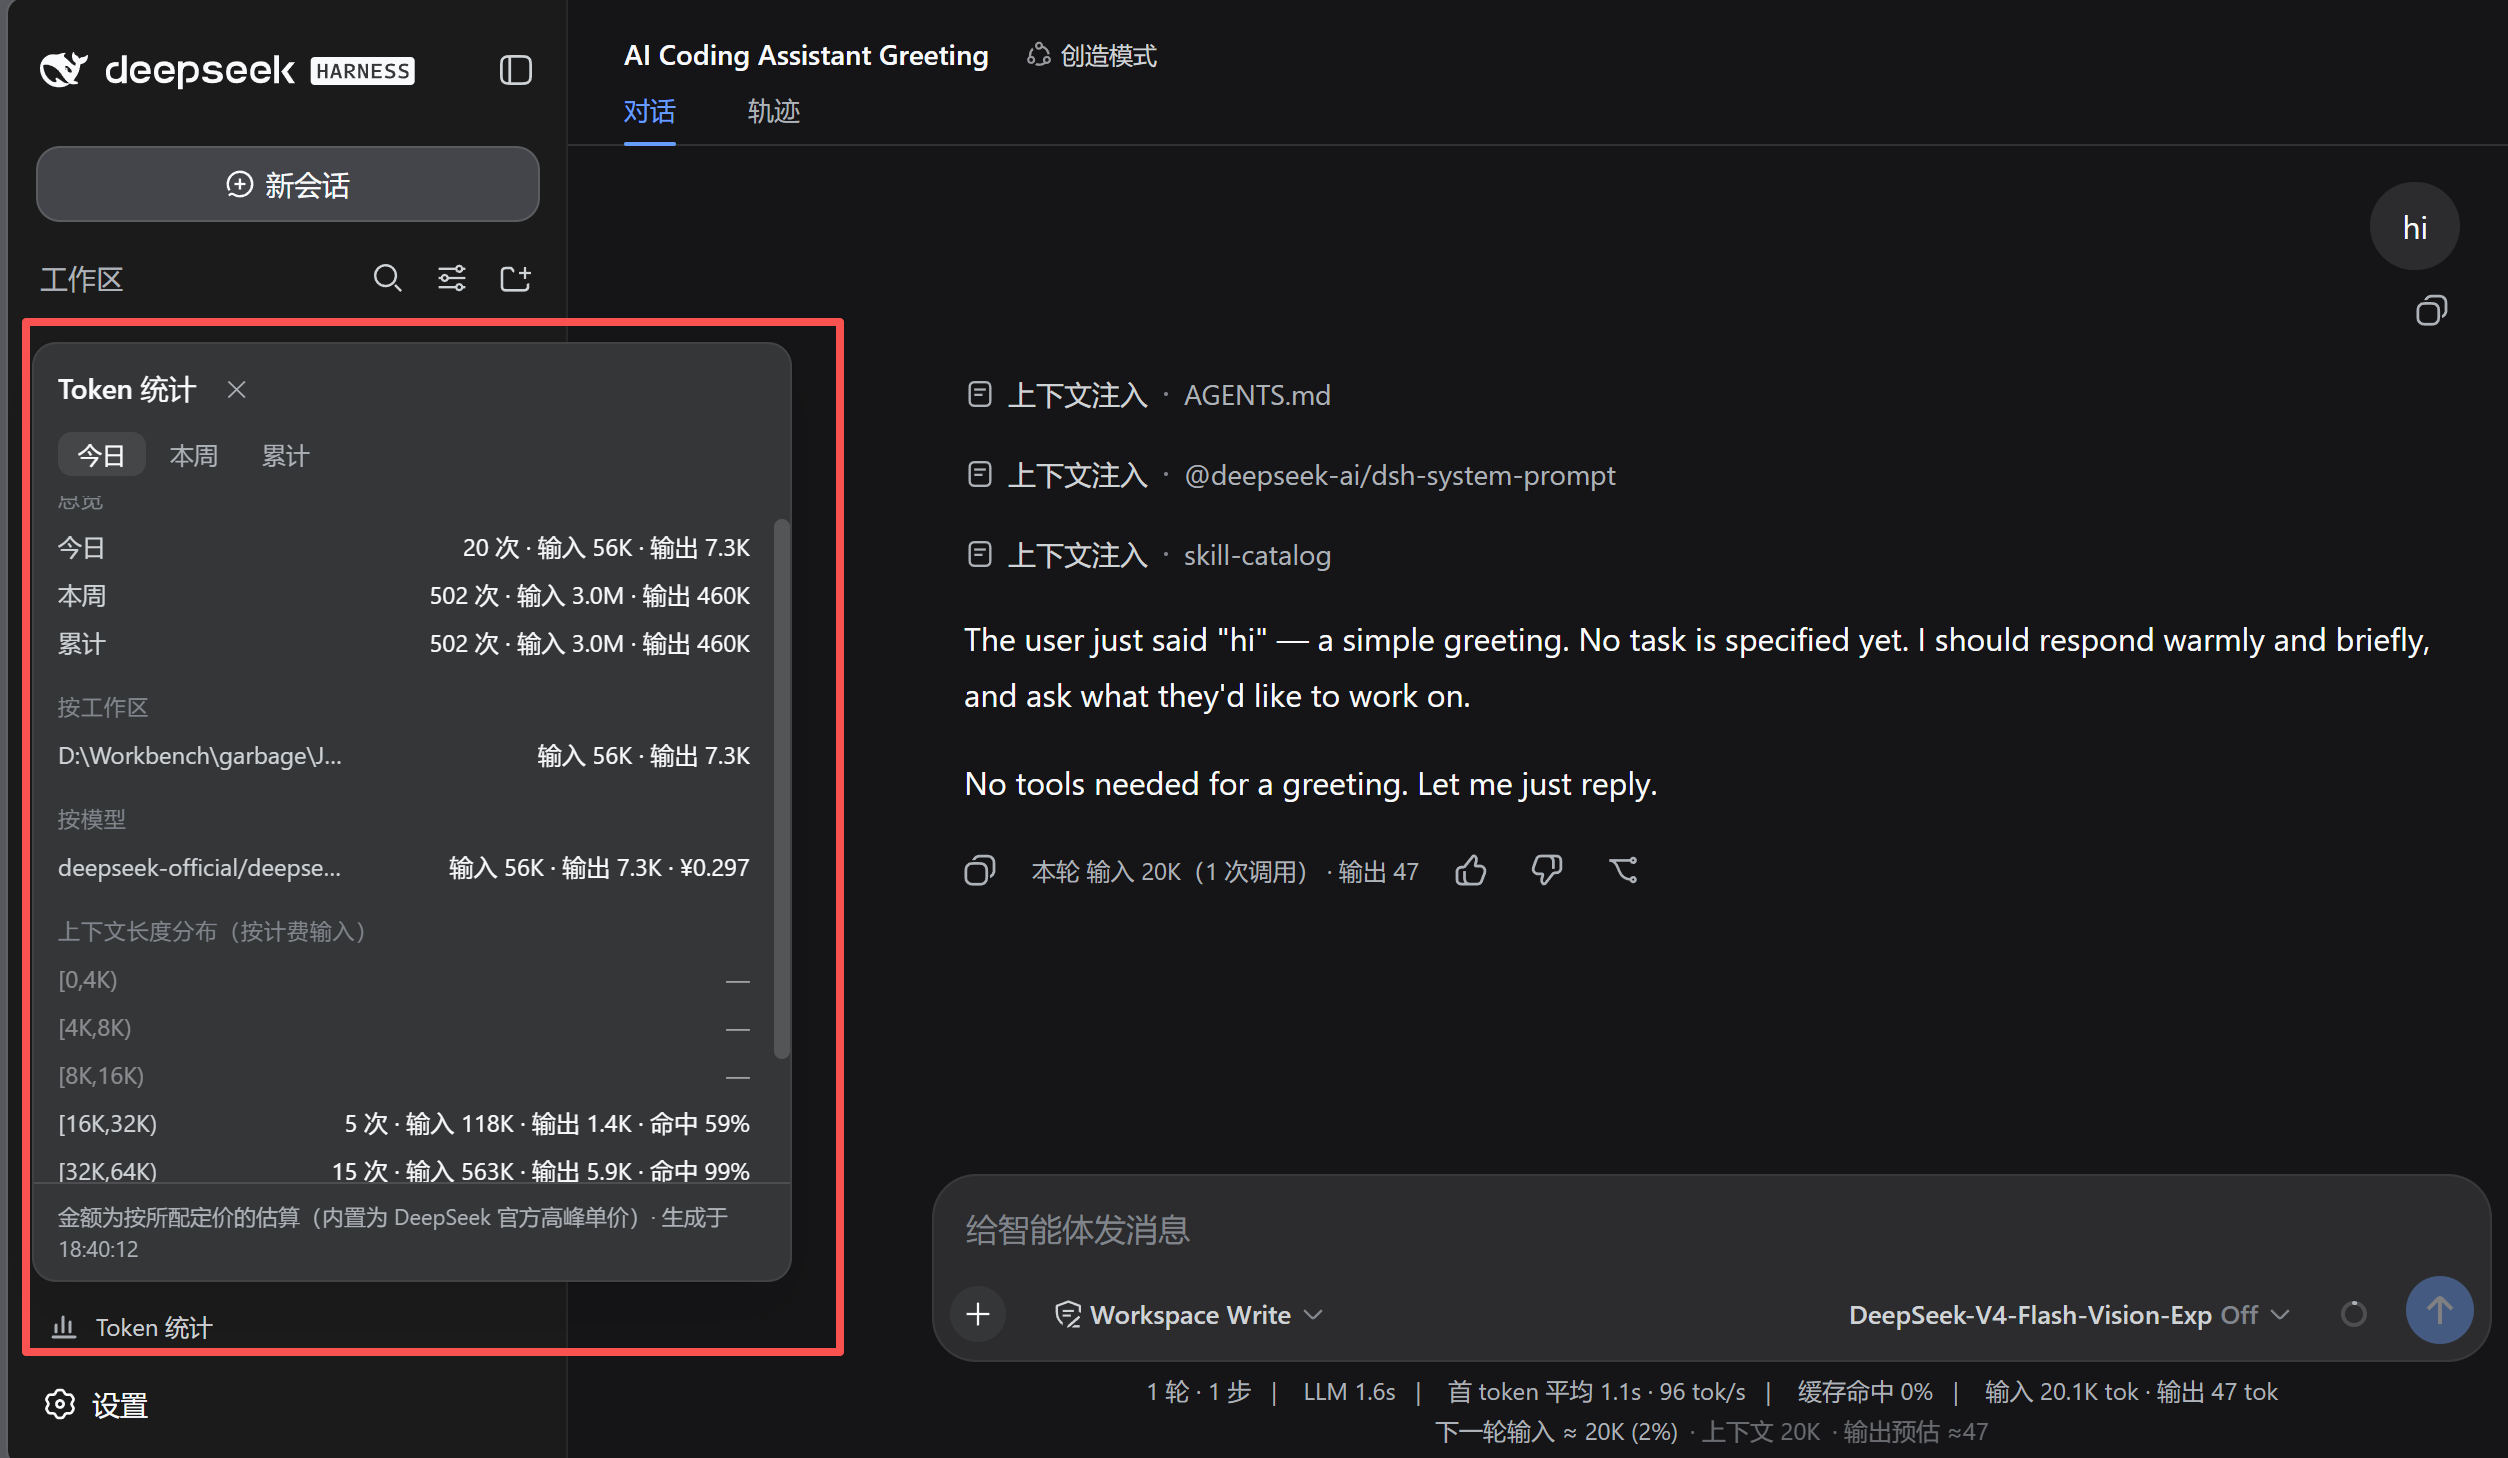Copy the assistant response
Screen dimensions: 2508x1458
[x=980, y=871]
